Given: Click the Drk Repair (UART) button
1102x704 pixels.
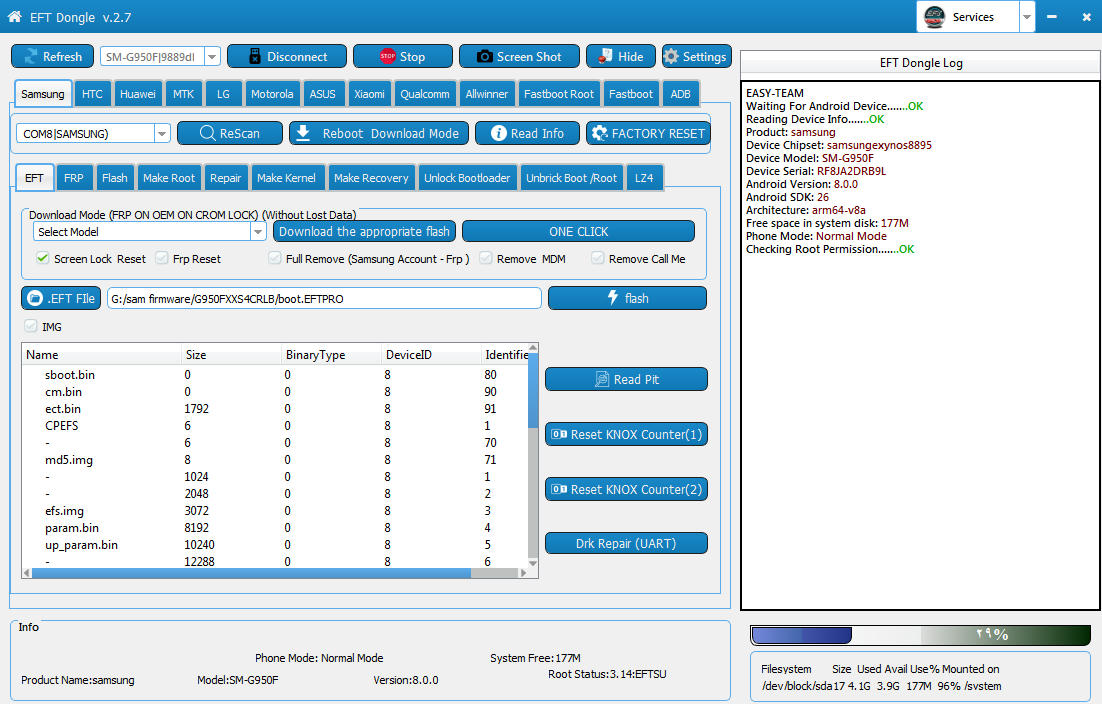Looking at the screenshot, I should pyautogui.click(x=626, y=543).
